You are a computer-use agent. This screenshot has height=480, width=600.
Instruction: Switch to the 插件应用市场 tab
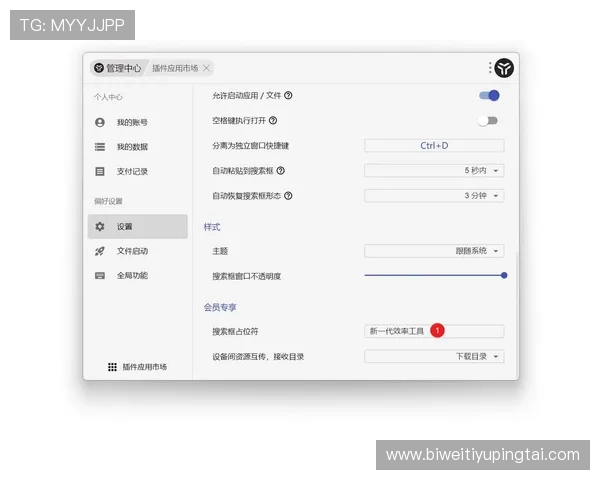click(175, 68)
